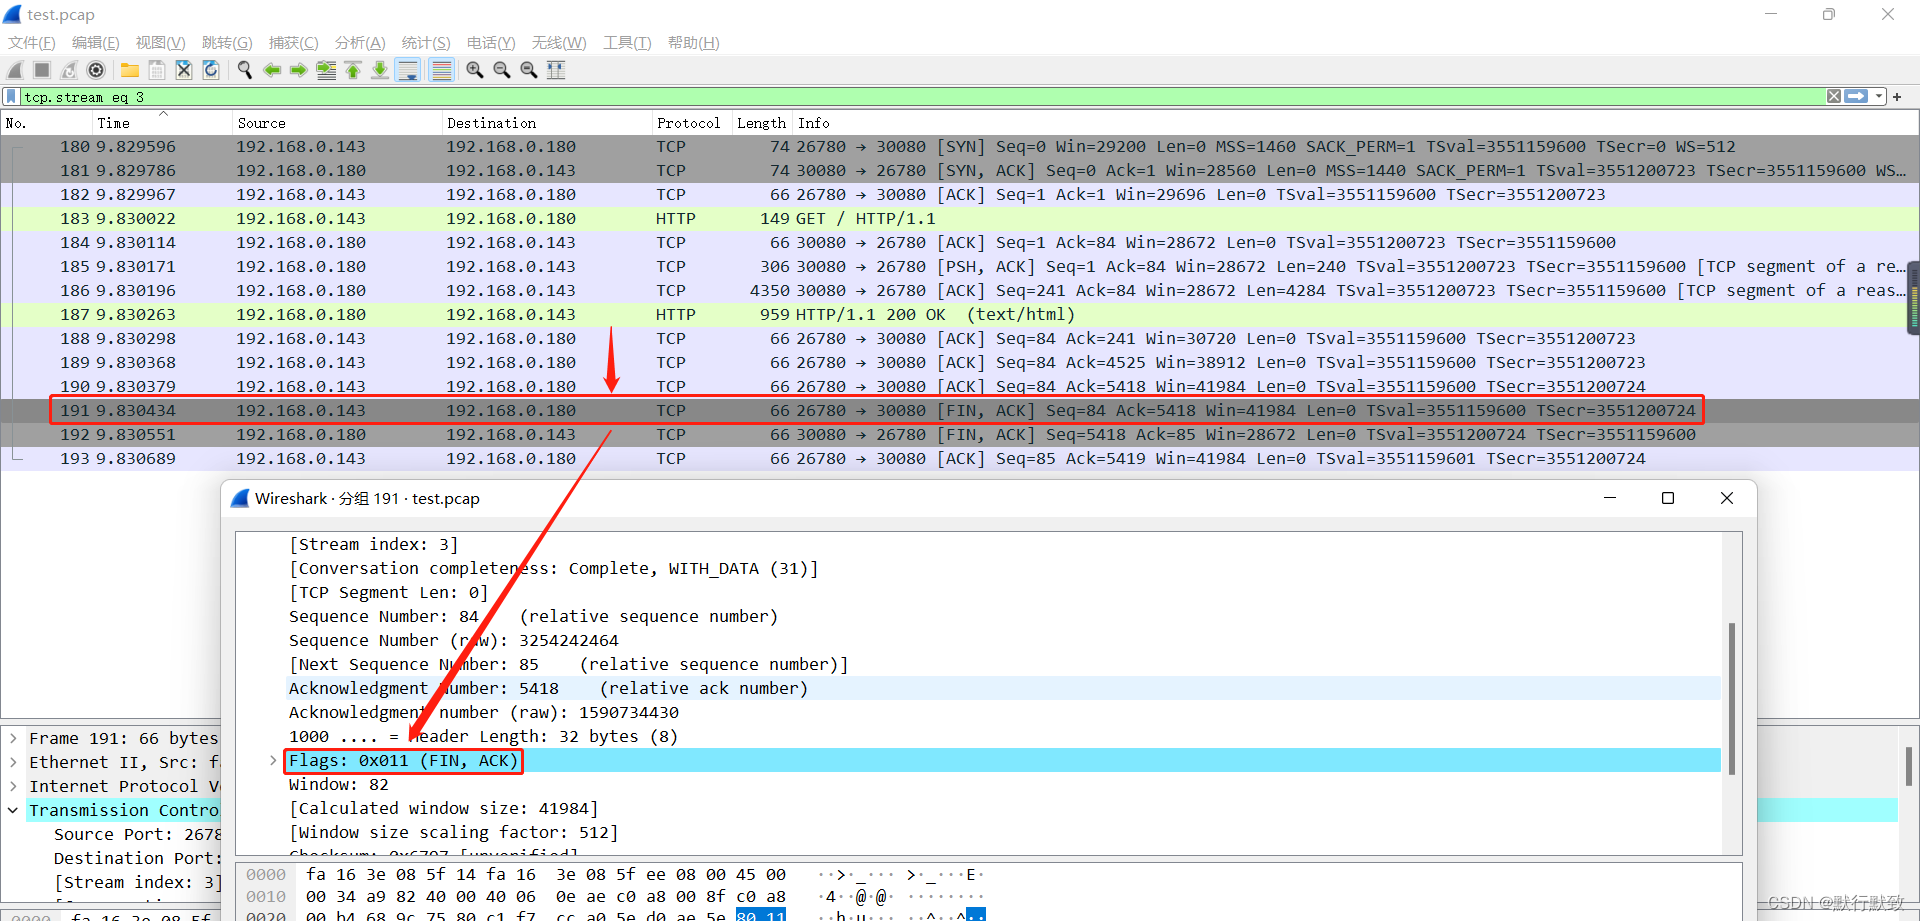1920x921 pixels.
Task: Click the packet list vertical scrollbar
Action: coord(1913,298)
